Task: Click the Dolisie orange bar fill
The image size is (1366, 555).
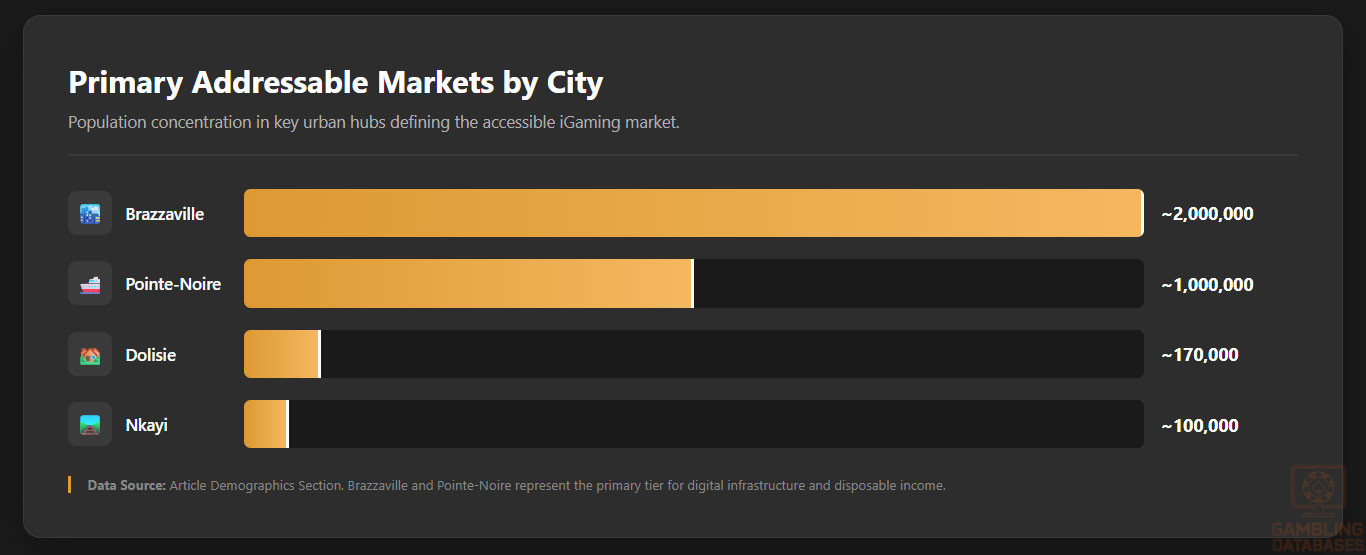Action: pyautogui.click(x=281, y=355)
